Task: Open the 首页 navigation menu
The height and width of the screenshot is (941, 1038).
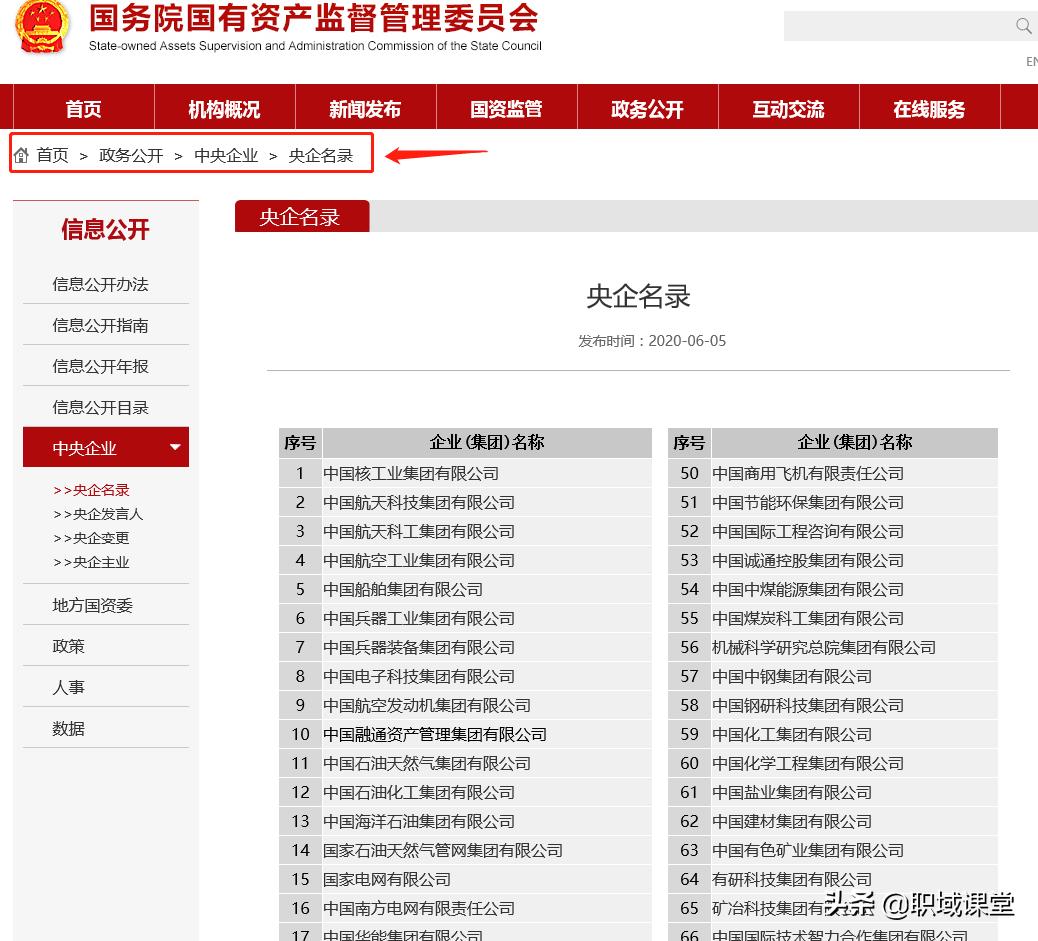Action: pyautogui.click(x=83, y=108)
